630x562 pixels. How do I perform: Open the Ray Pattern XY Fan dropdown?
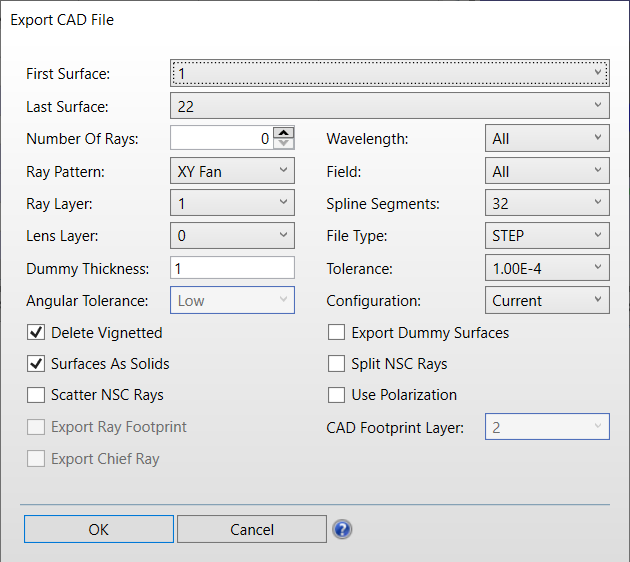tap(232, 171)
